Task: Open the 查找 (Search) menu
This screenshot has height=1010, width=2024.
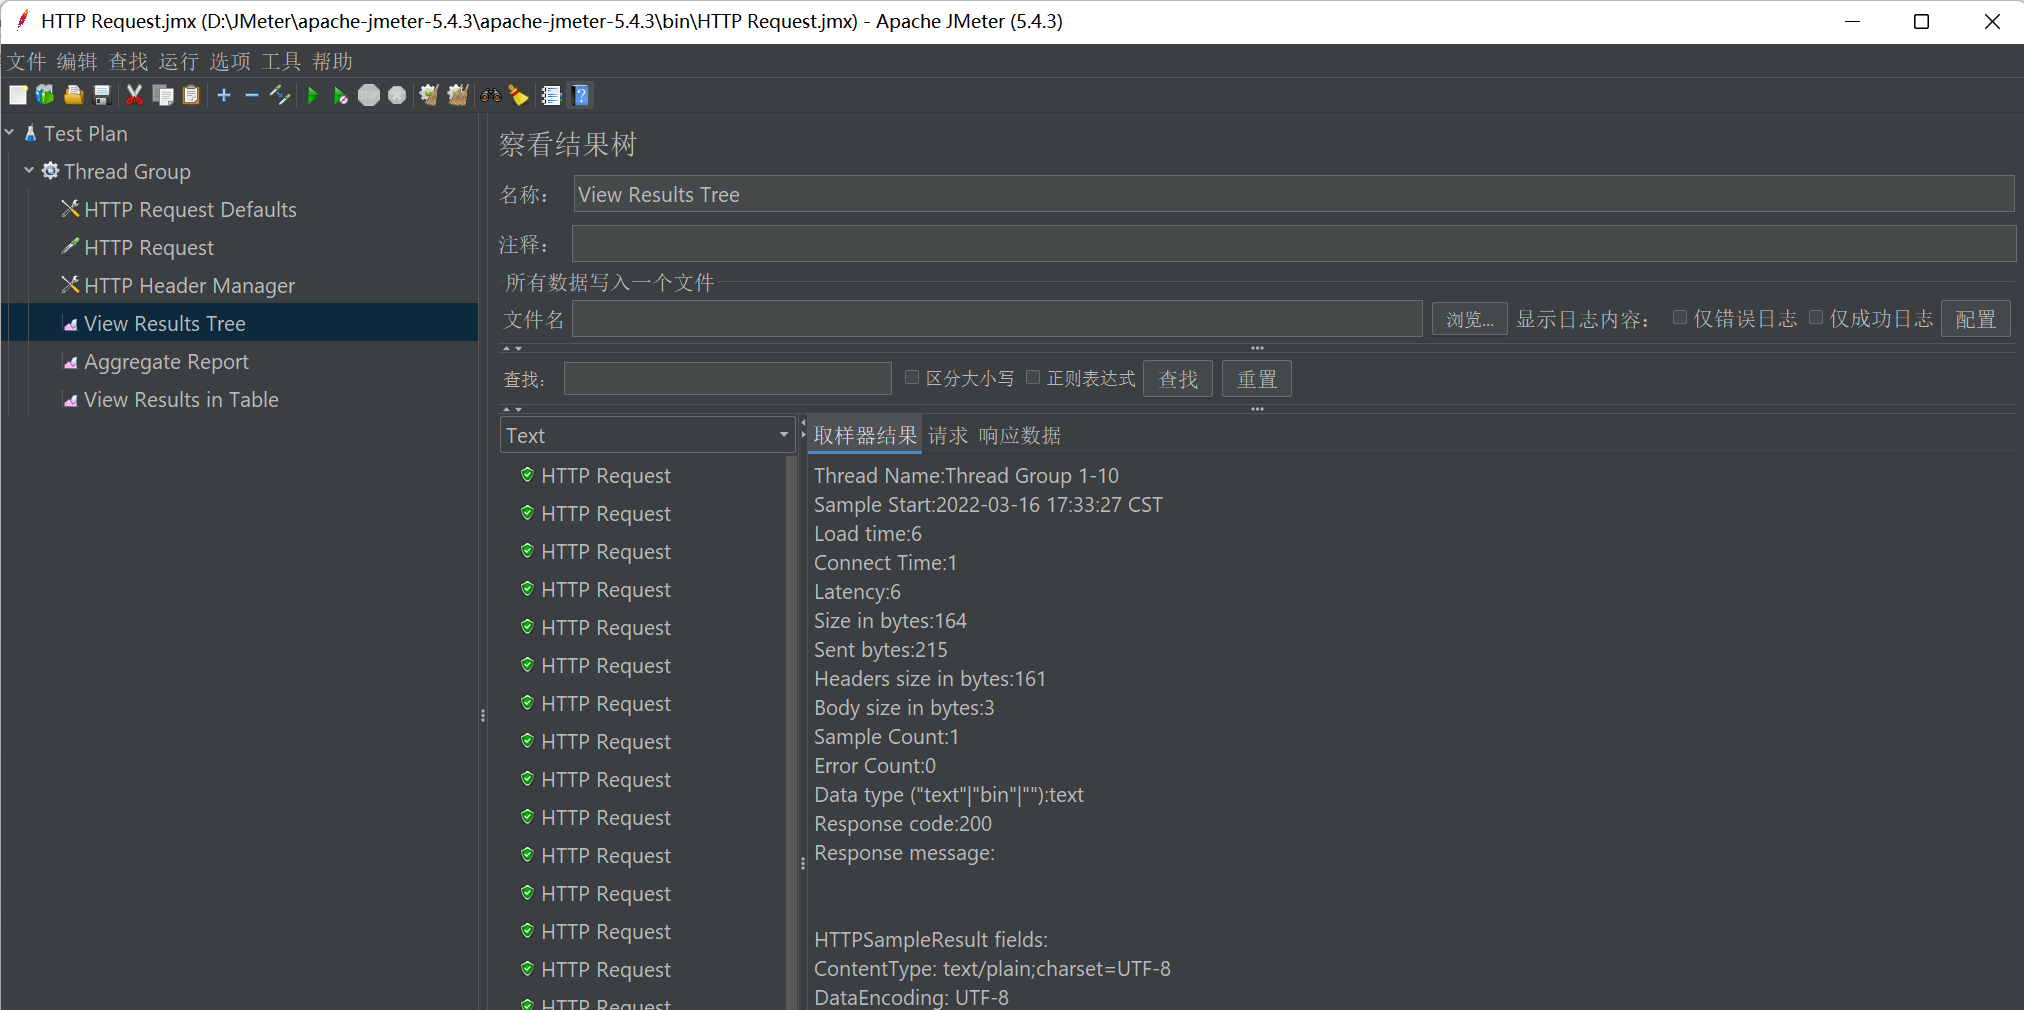Action: 128,62
